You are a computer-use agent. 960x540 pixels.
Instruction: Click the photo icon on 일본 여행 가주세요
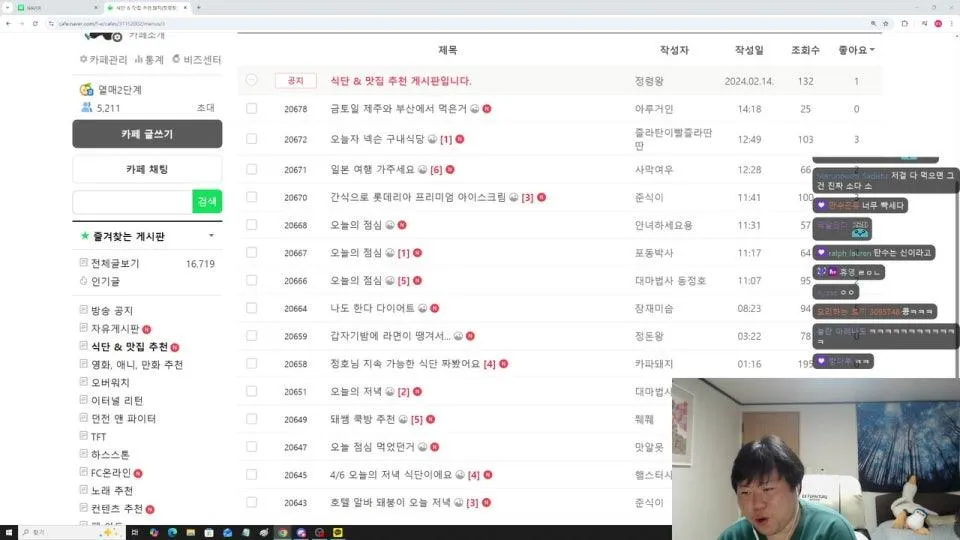click(x=422, y=170)
